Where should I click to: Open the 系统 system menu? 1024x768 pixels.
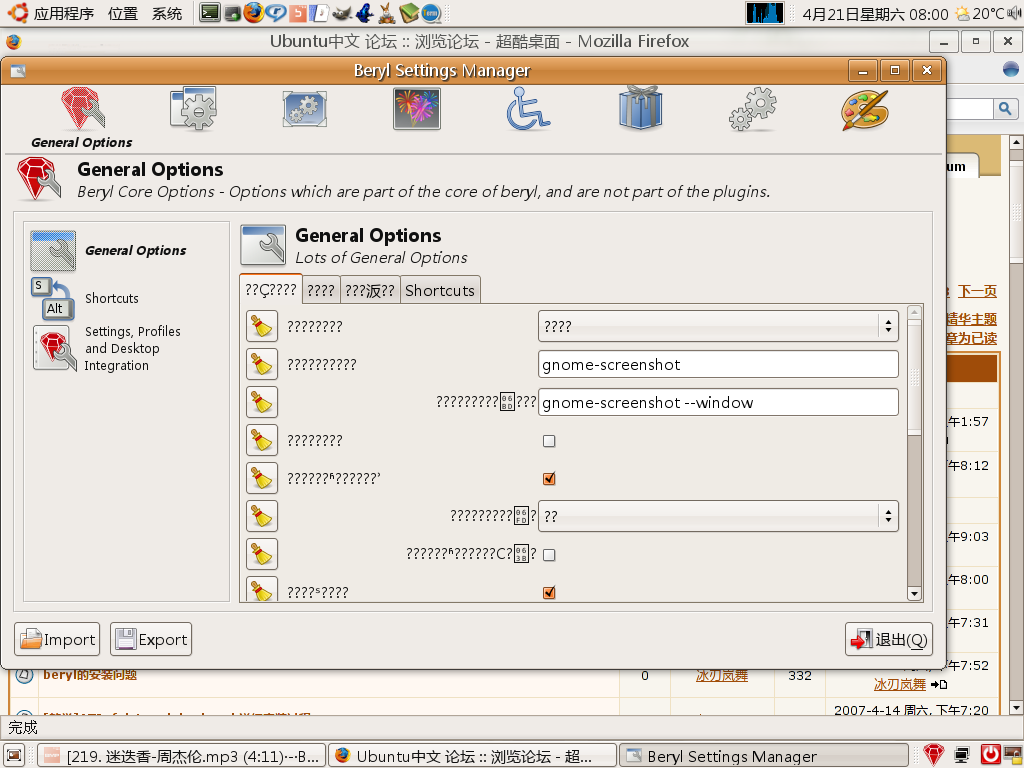coord(167,13)
